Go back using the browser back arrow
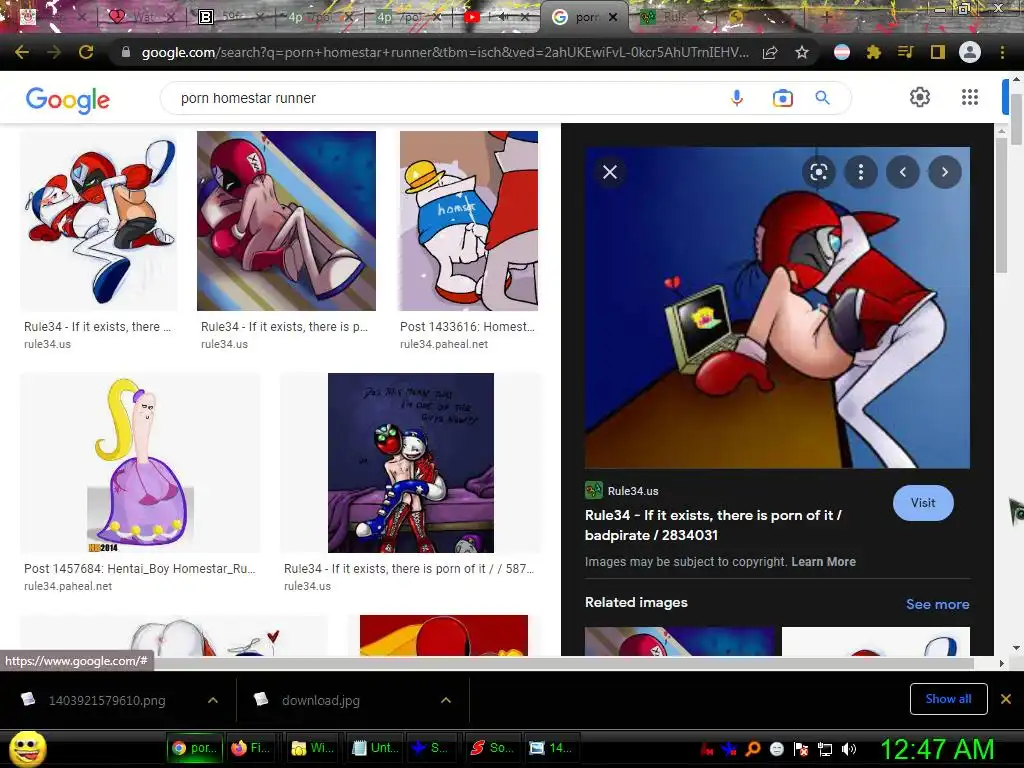 (x=22, y=52)
